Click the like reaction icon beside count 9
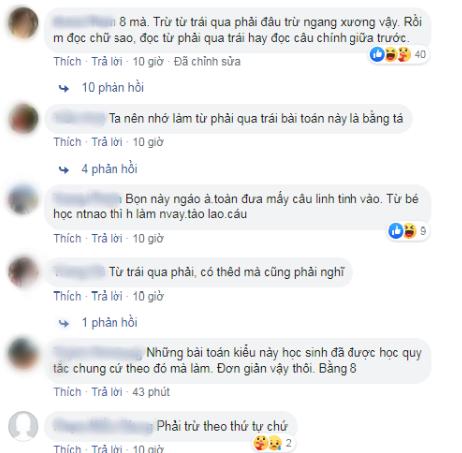Screen dimensions: 462x453 [396, 231]
